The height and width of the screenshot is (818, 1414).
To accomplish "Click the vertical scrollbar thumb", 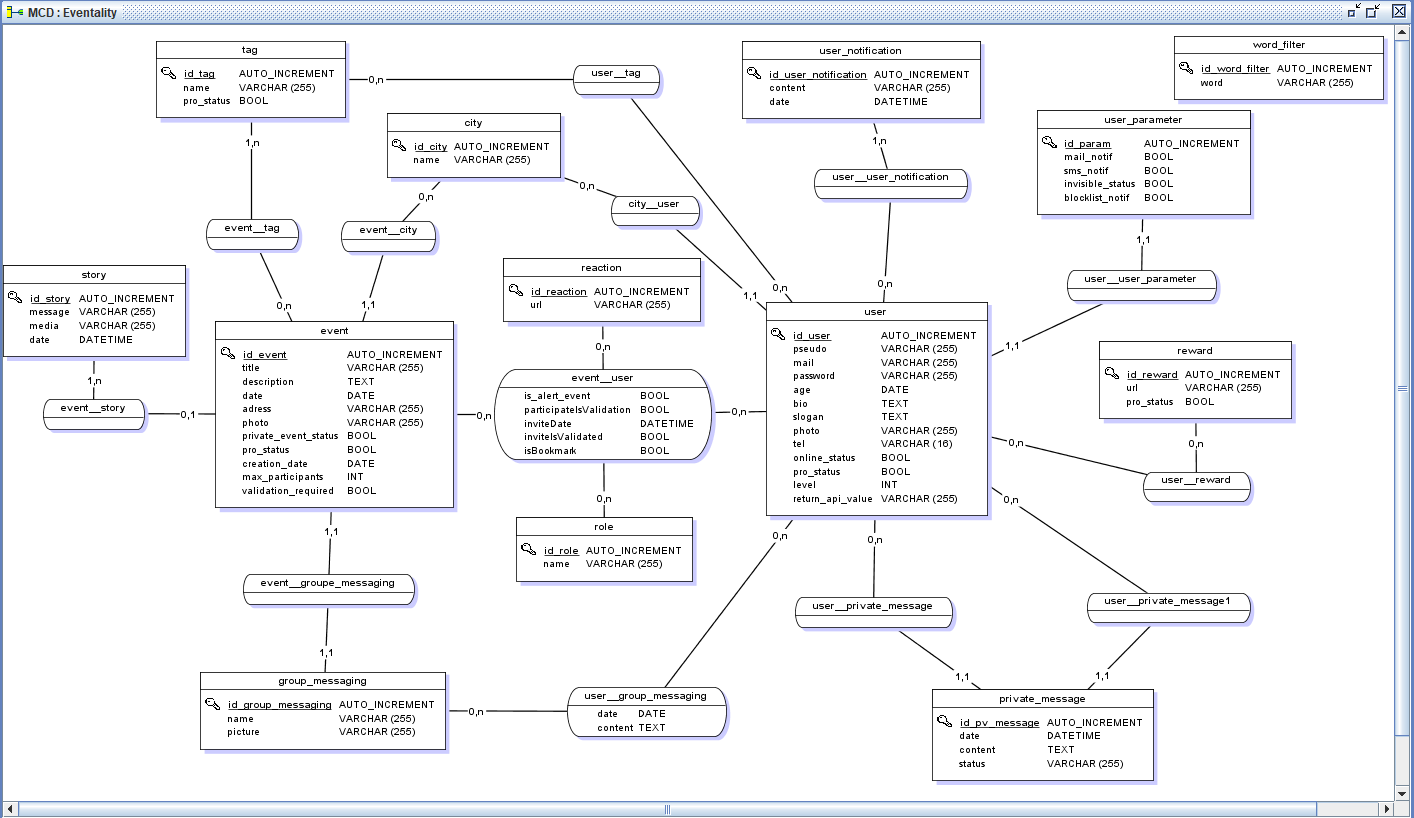I will point(1405,388).
